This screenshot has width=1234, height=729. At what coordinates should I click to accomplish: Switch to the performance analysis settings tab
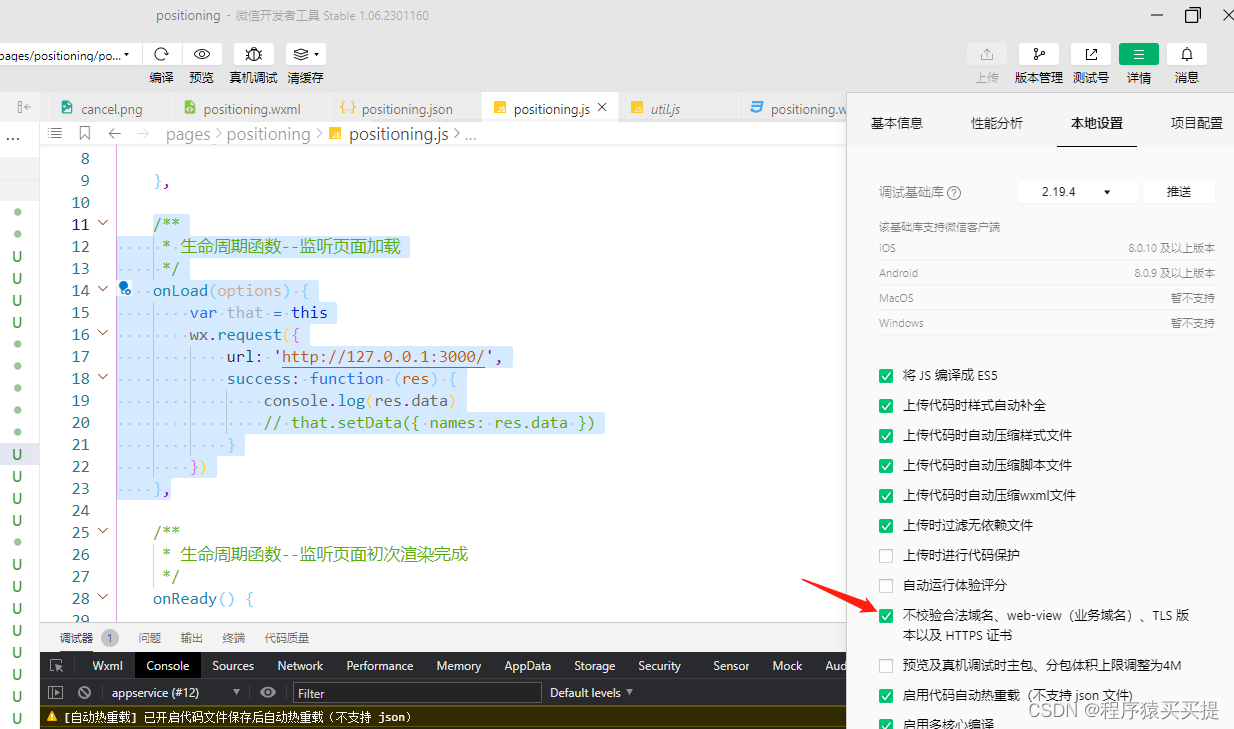coord(996,123)
